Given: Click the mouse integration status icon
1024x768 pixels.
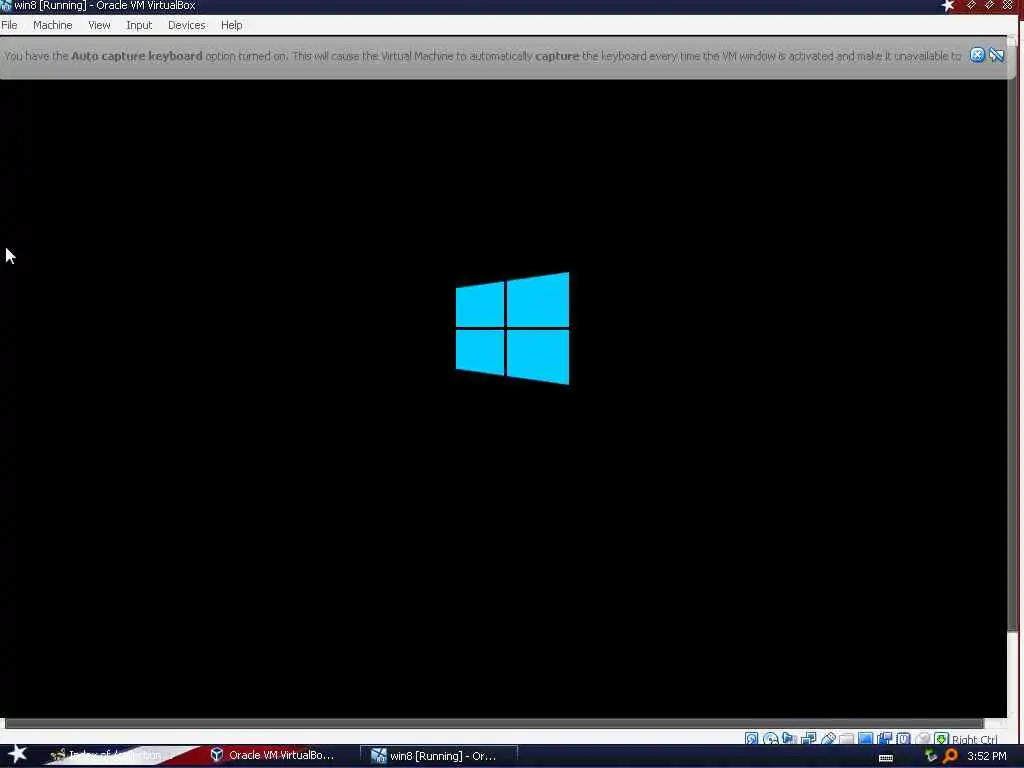Looking at the screenshot, I should [923, 739].
